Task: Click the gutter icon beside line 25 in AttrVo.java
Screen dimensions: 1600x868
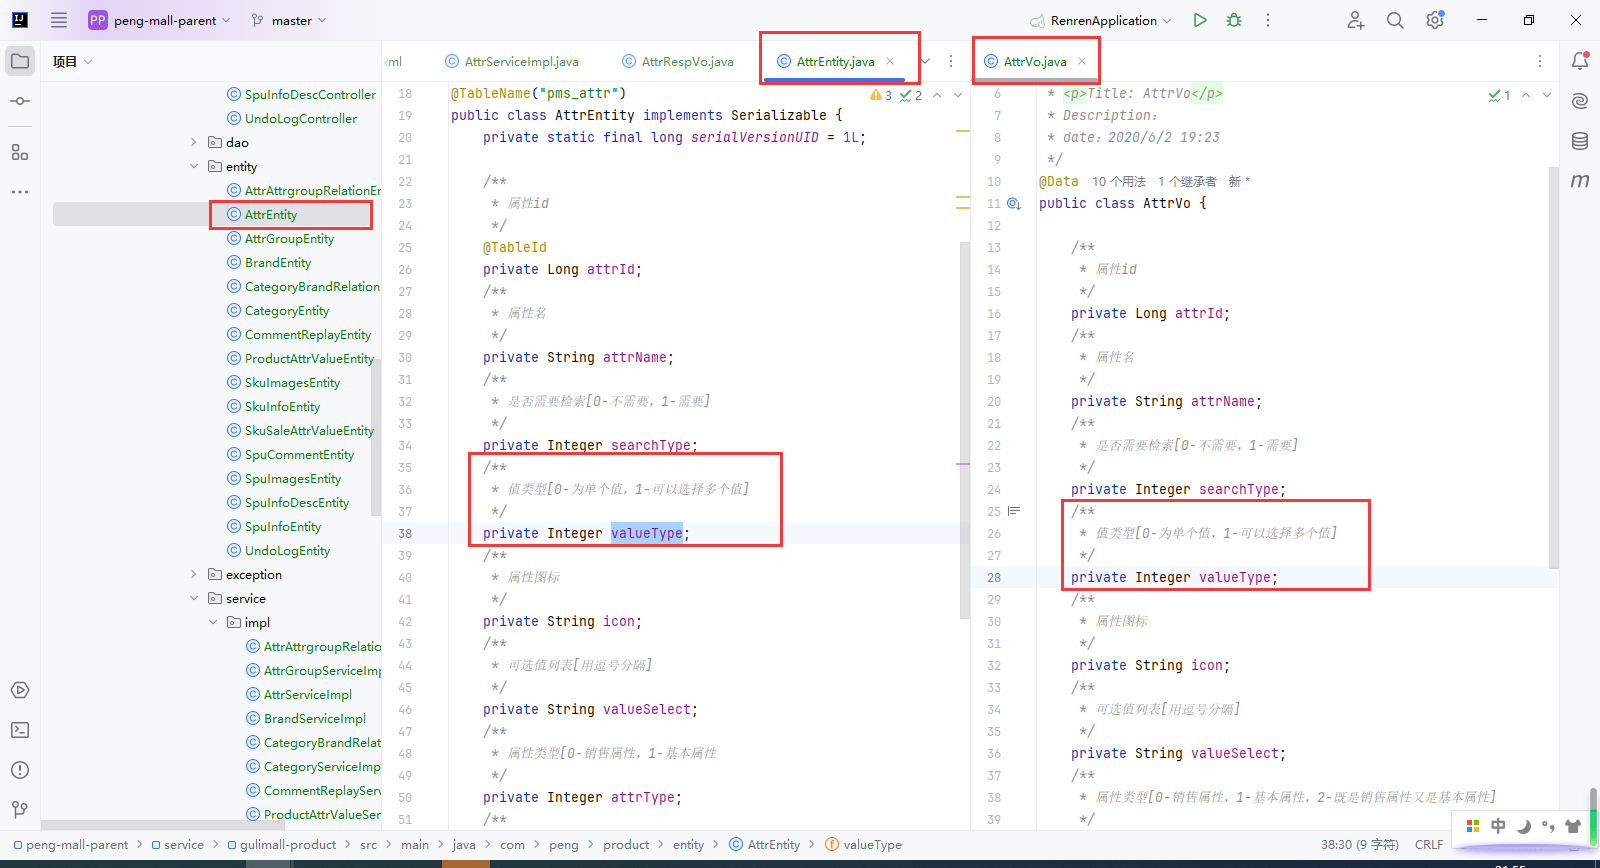Action: [x=1014, y=511]
